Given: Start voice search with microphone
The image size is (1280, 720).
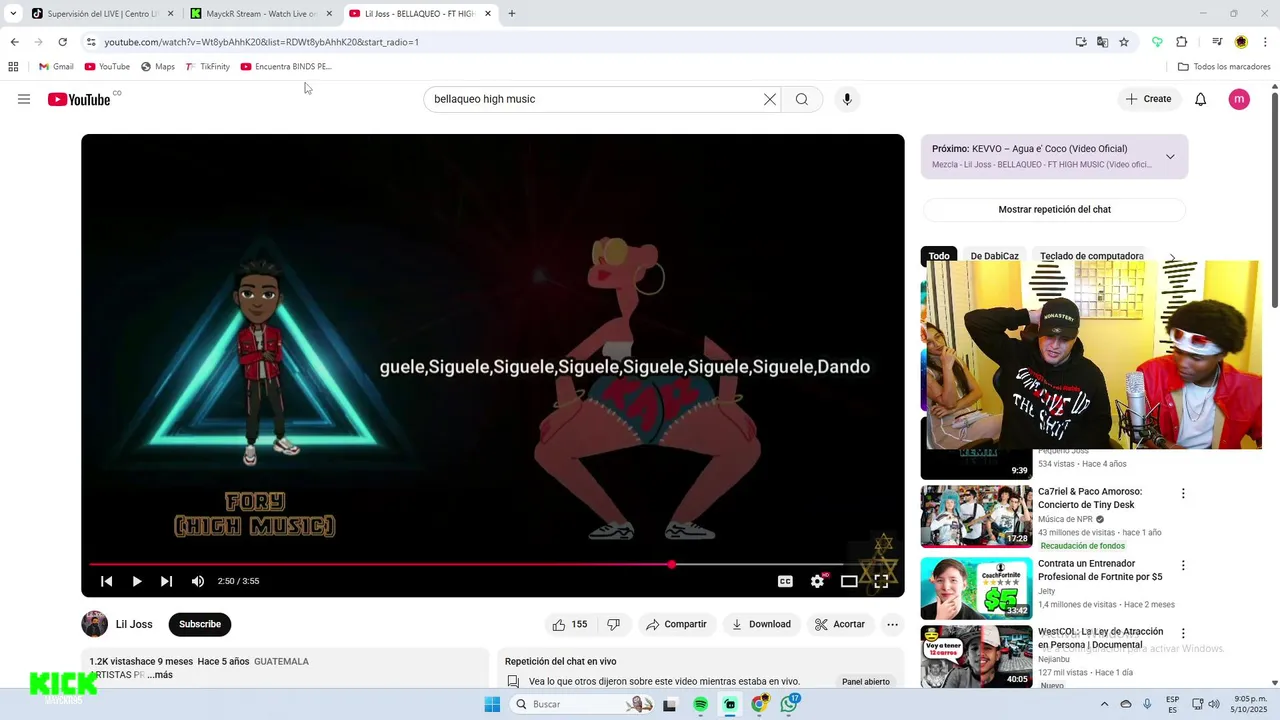Looking at the screenshot, I should pyautogui.click(x=847, y=99).
